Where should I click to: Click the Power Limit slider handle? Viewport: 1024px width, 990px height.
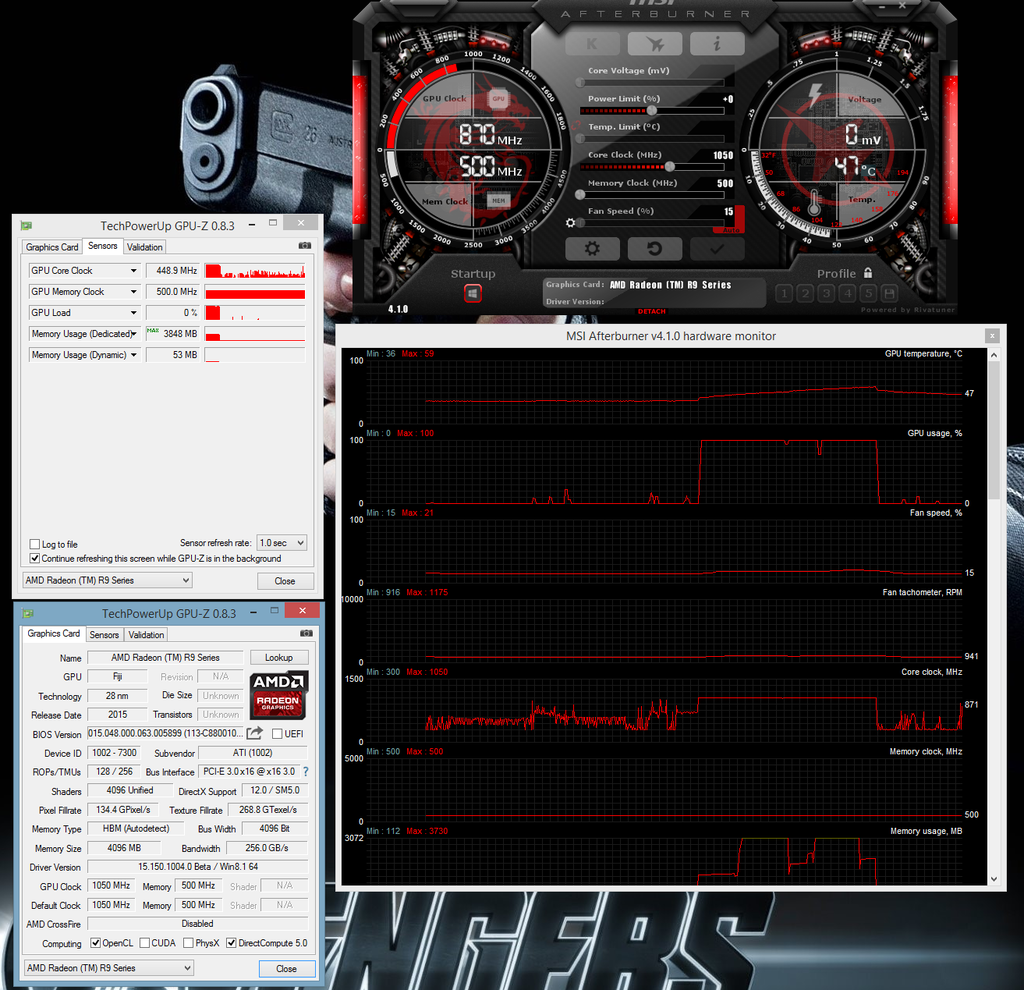click(651, 110)
